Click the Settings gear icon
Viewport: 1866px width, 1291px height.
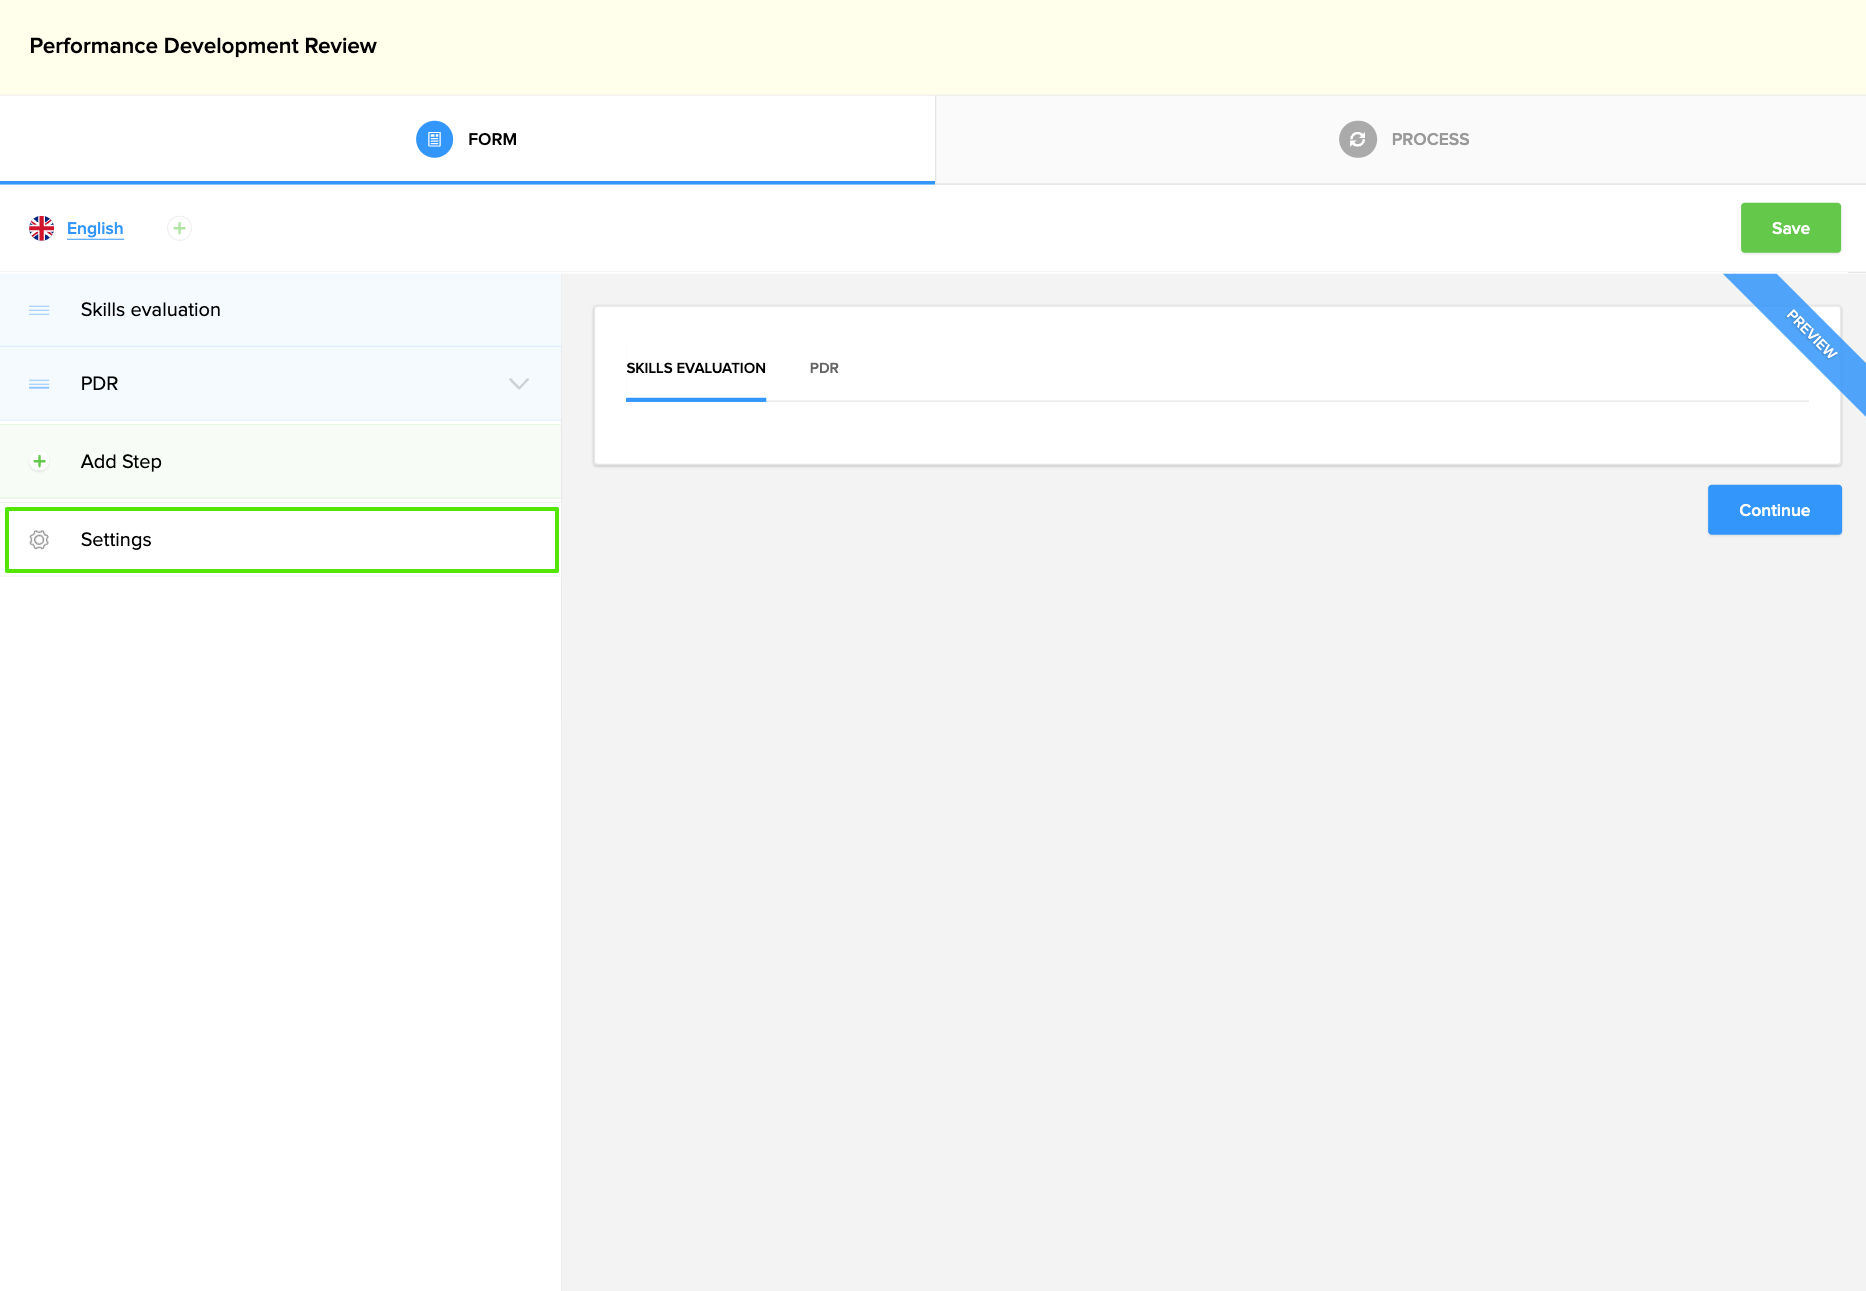click(x=39, y=540)
